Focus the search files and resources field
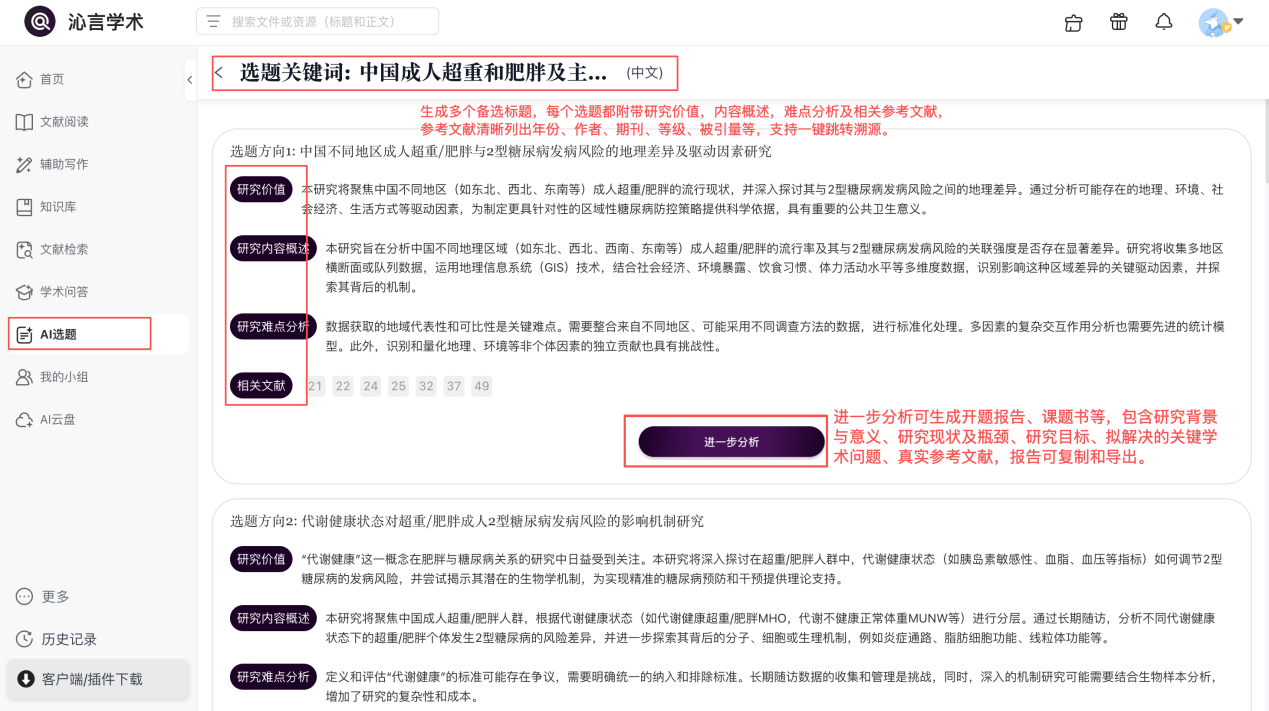The width and height of the screenshot is (1269, 711). pos(318,21)
